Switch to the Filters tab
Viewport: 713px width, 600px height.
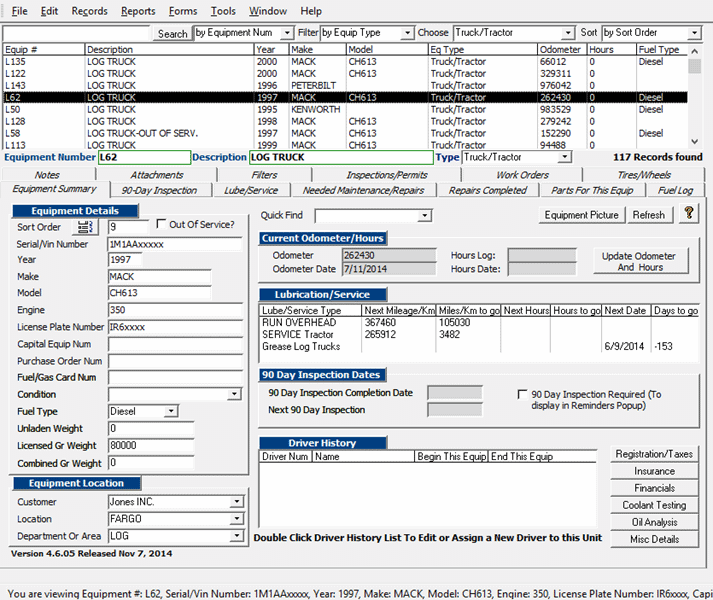click(x=264, y=175)
